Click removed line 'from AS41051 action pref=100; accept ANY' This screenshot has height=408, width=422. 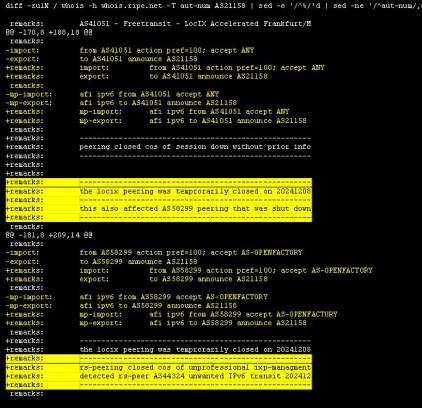(130, 50)
